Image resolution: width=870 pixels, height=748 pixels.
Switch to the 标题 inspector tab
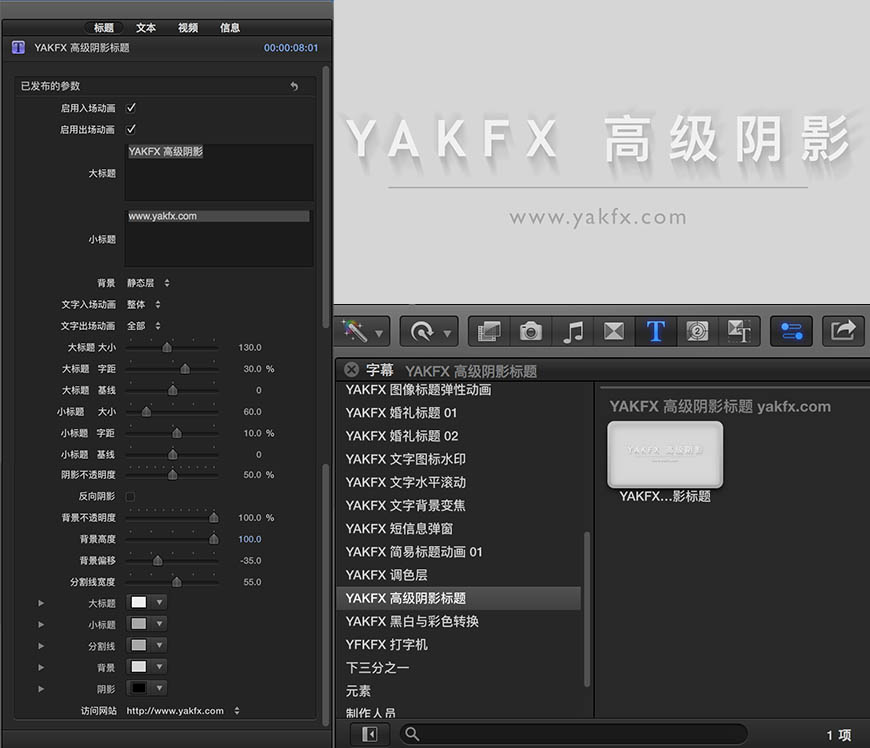[x=104, y=28]
